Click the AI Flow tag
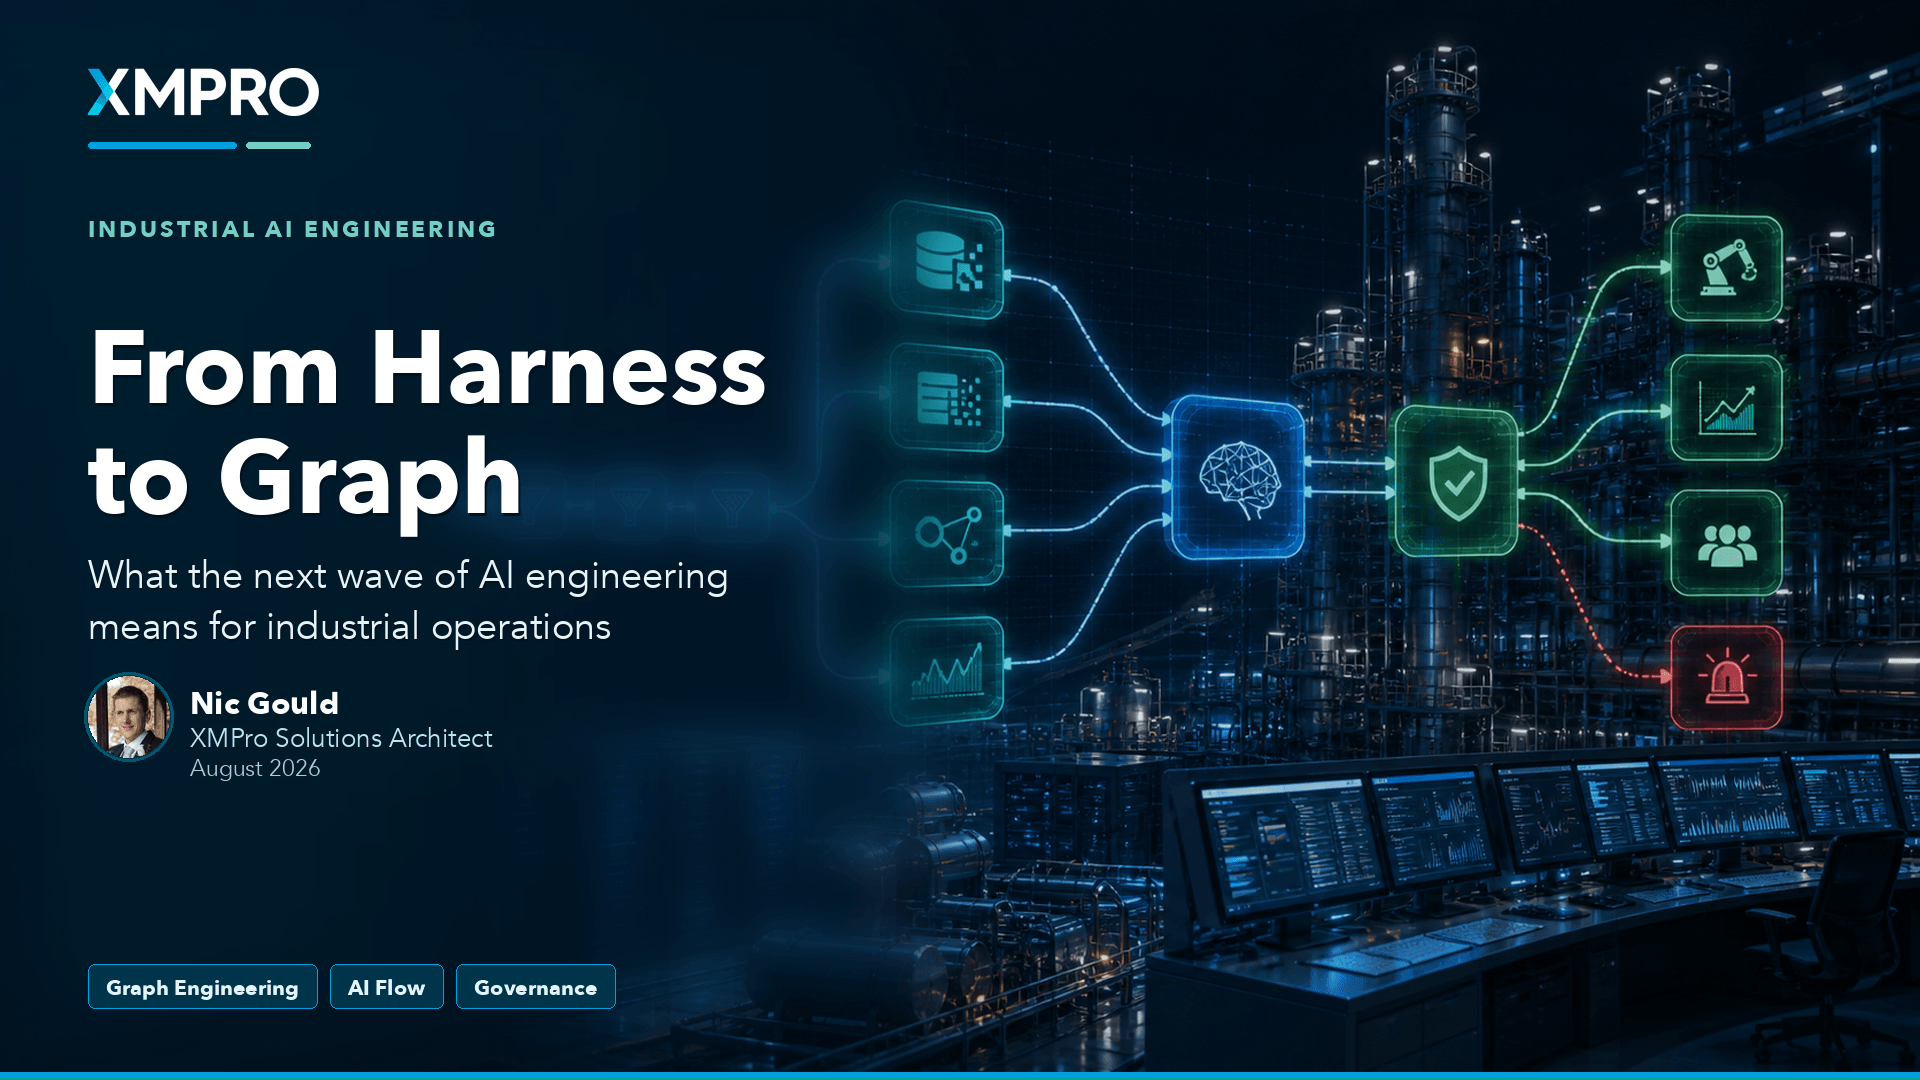 point(387,987)
